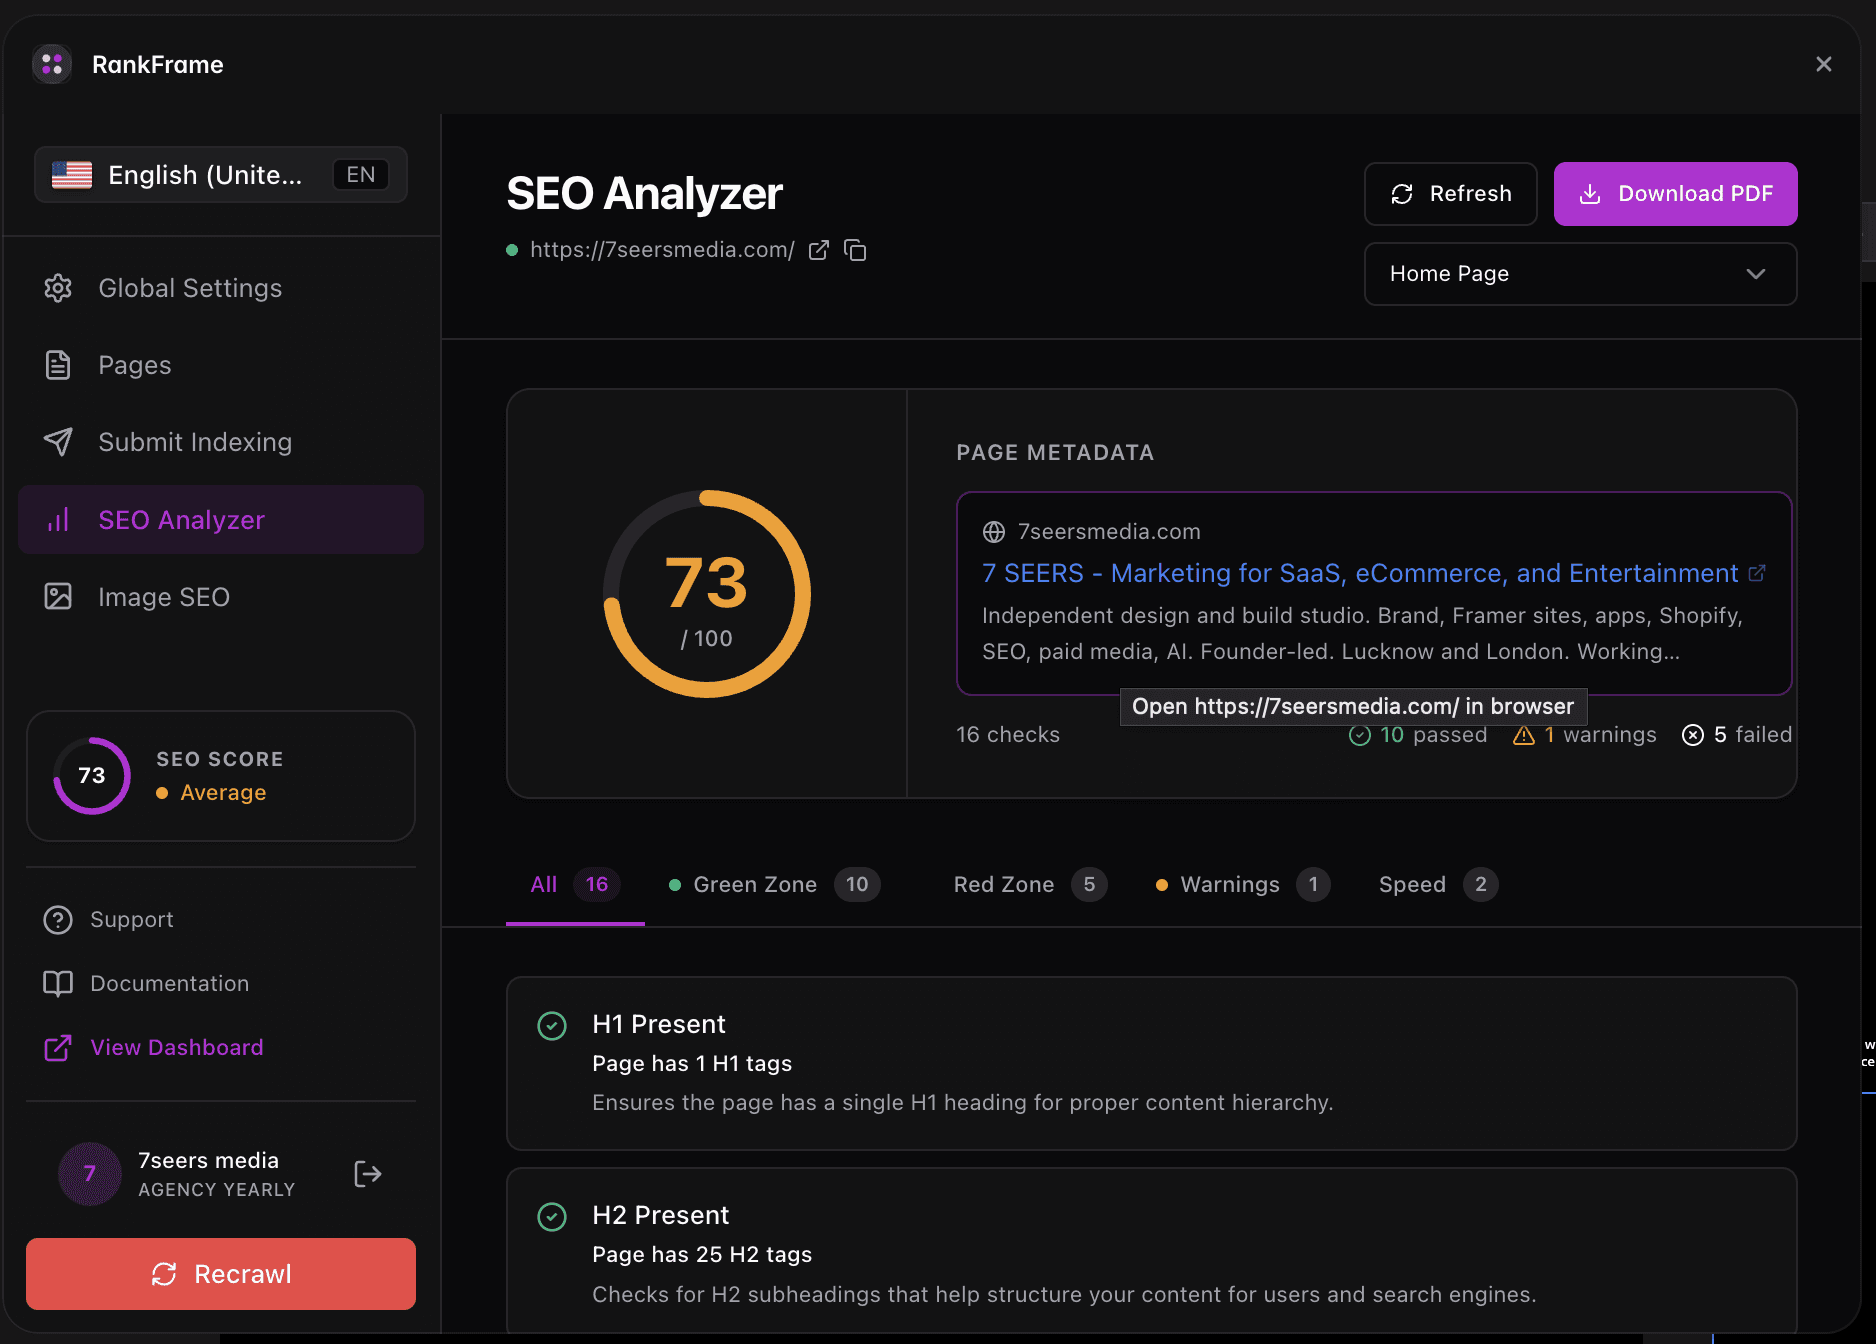Close the RankFrame panel

coord(1824,64)
